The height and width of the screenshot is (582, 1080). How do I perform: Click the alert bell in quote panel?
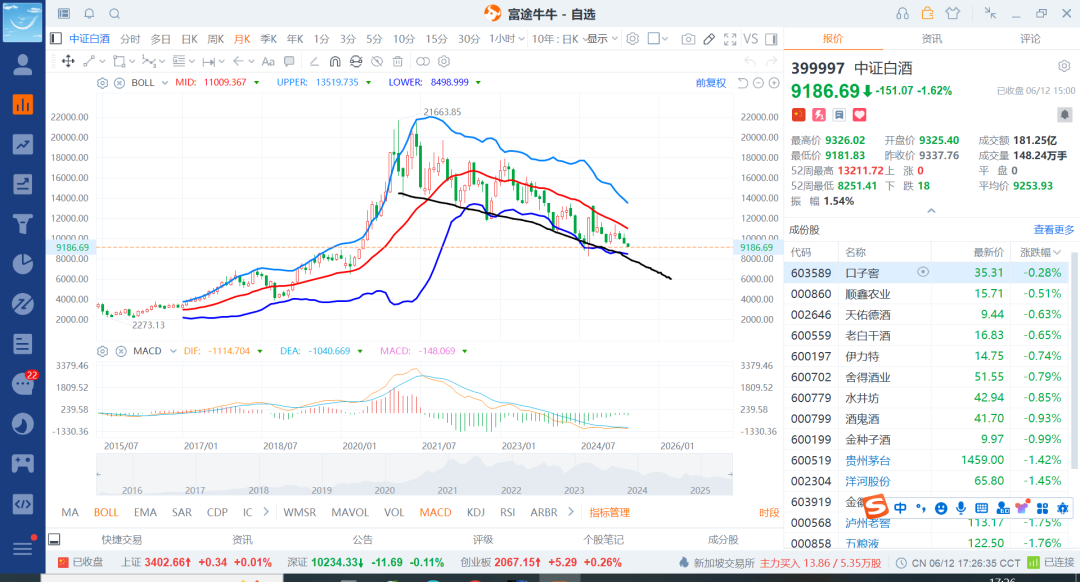point(1064,115)
